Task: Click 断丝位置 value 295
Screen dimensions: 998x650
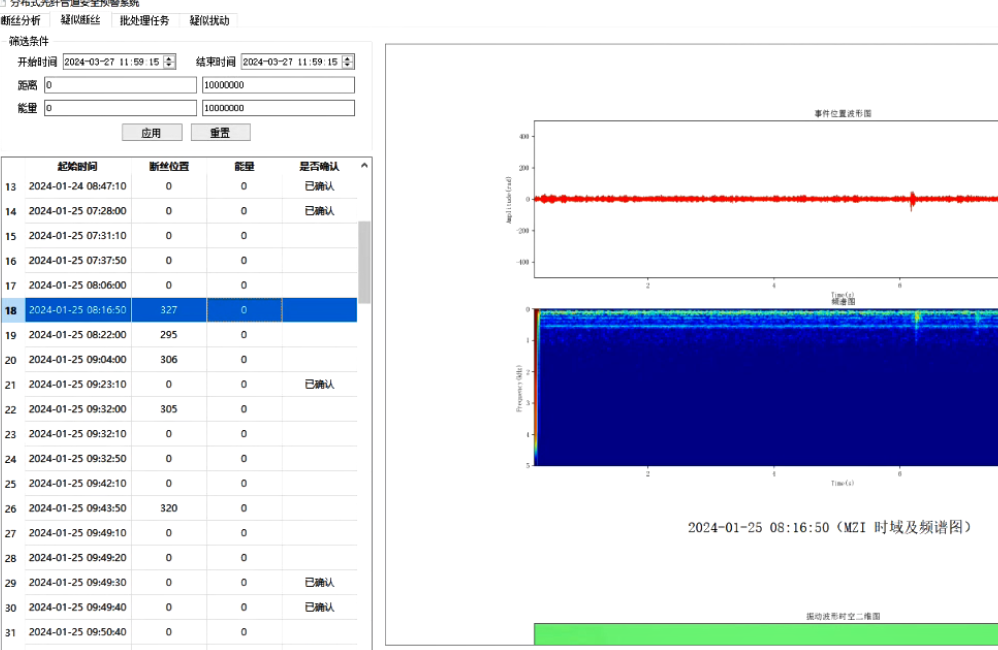Action: click(x=169, y=335)
